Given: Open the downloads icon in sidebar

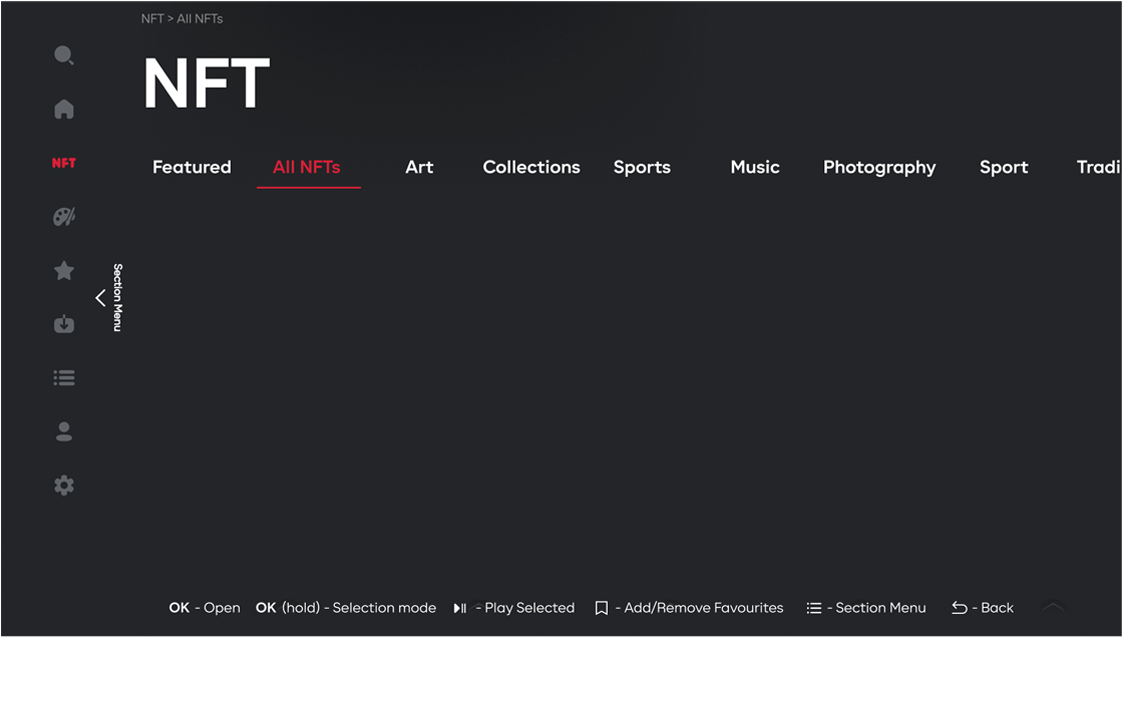Looking at the screenshot, I should point(64,324).
